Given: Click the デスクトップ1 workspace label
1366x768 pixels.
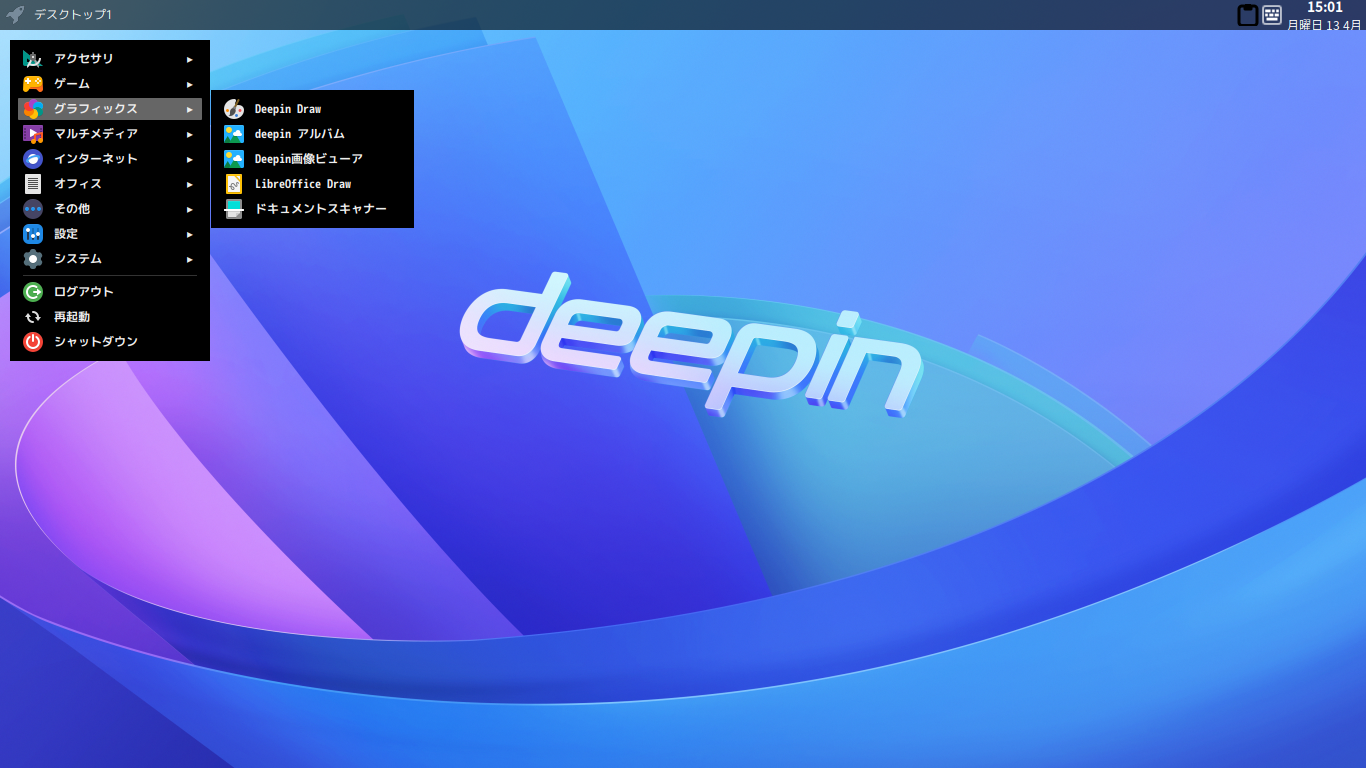Looking at the screenshot, I should (73, 15).
